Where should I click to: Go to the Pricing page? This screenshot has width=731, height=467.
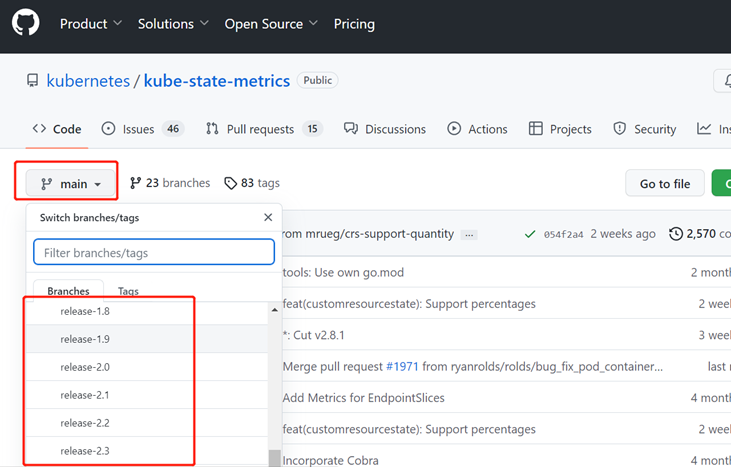coord(354,24)
